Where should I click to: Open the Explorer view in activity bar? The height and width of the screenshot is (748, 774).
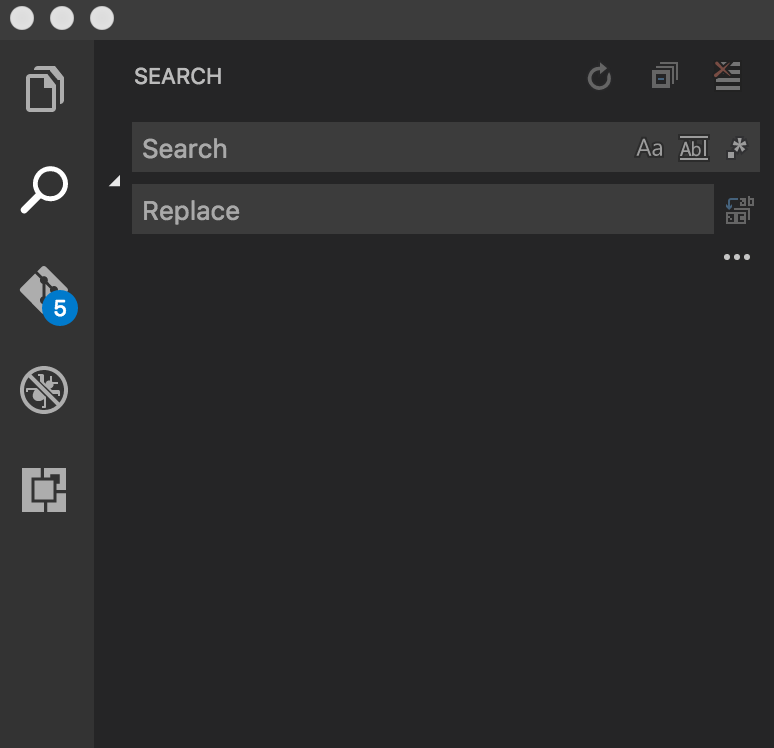44,89
